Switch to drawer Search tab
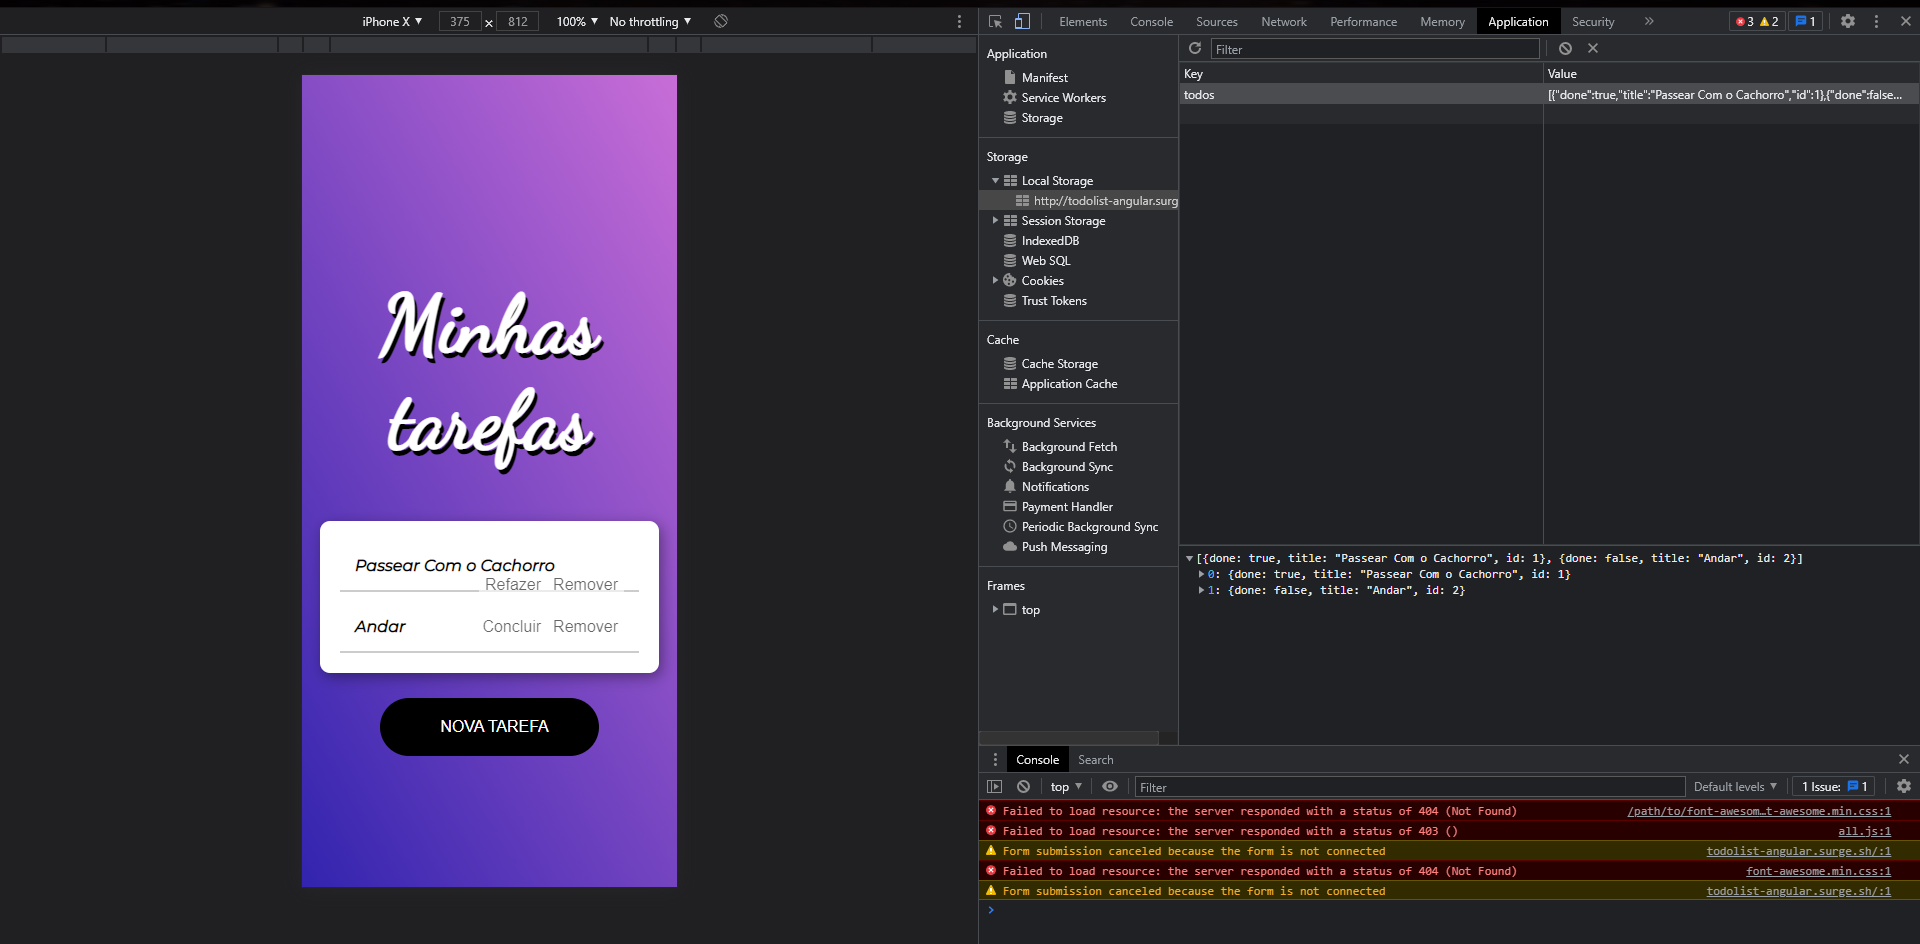 pos(1096,760)
